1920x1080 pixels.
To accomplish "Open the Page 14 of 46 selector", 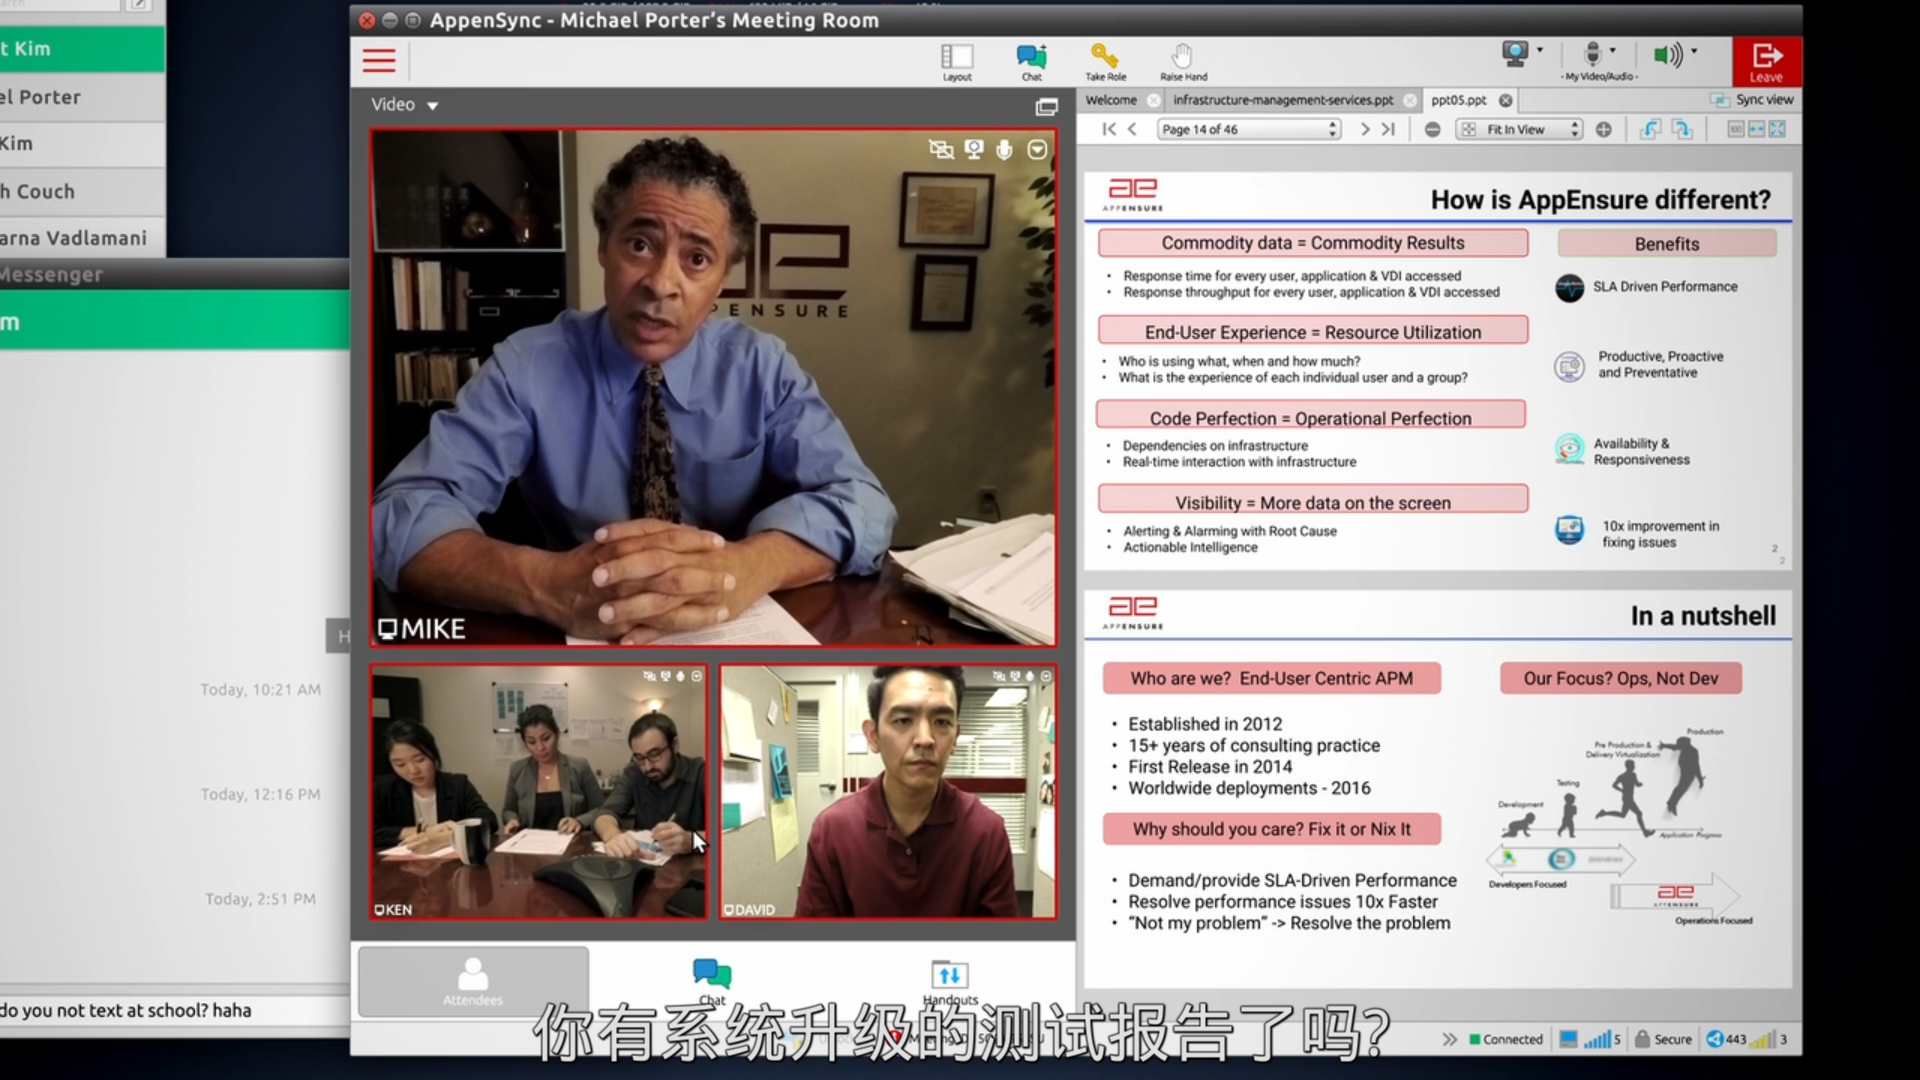I will coord(1249,129).
